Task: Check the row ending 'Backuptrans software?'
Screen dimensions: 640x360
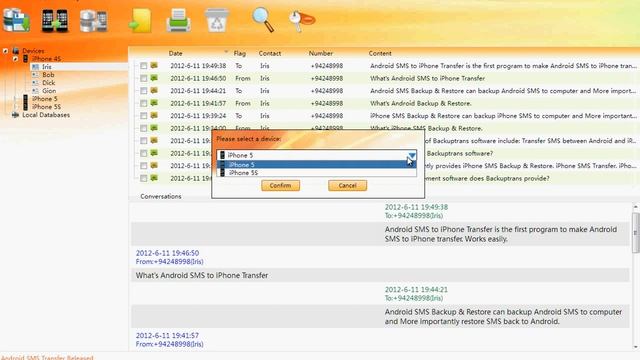Action: [x=144, y=153]
